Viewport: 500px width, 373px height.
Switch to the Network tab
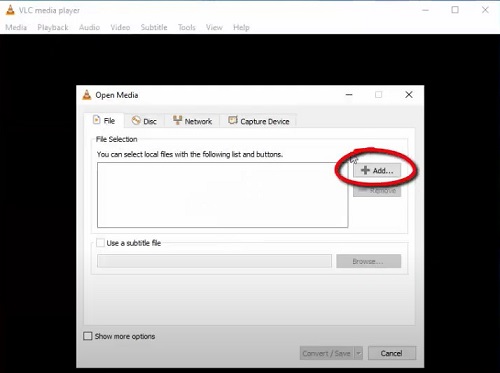192,121
